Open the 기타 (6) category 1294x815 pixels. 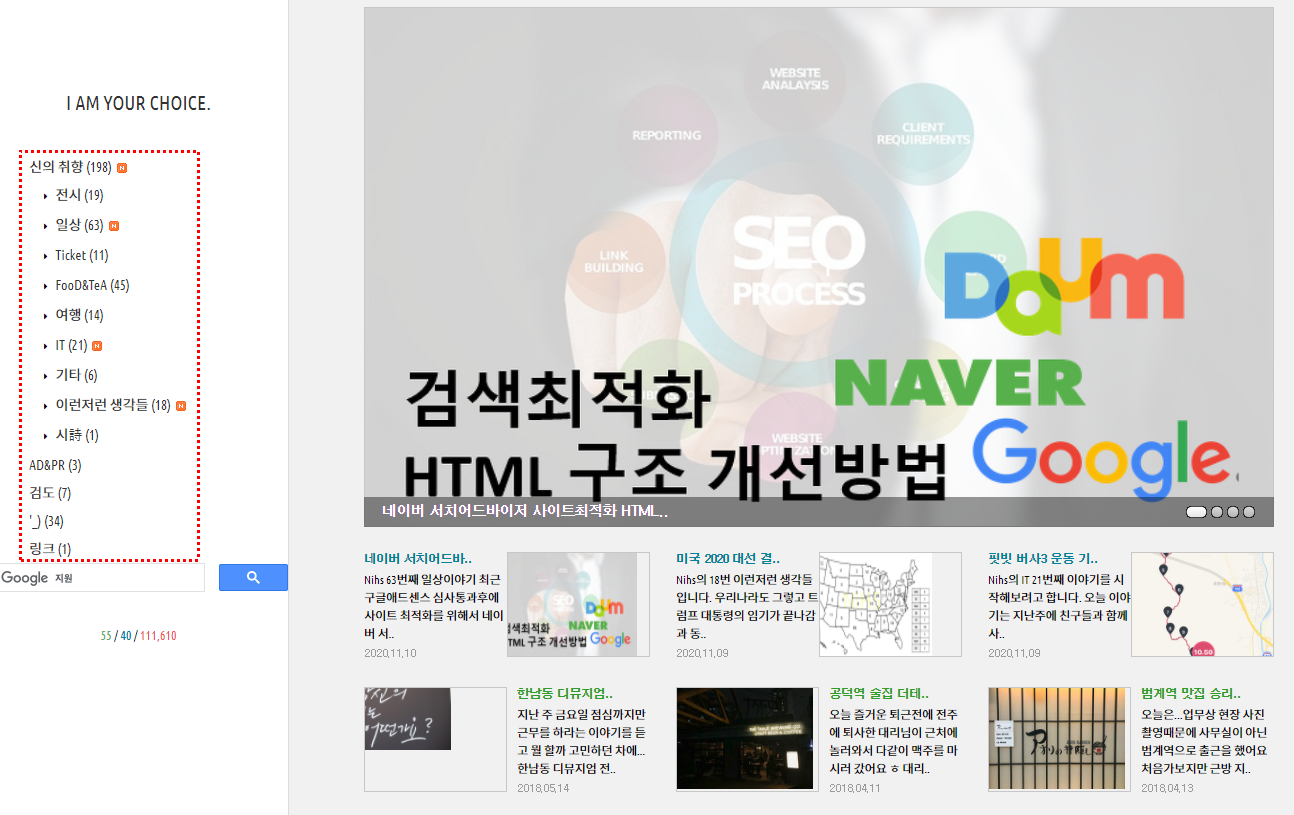coord(76,375)
